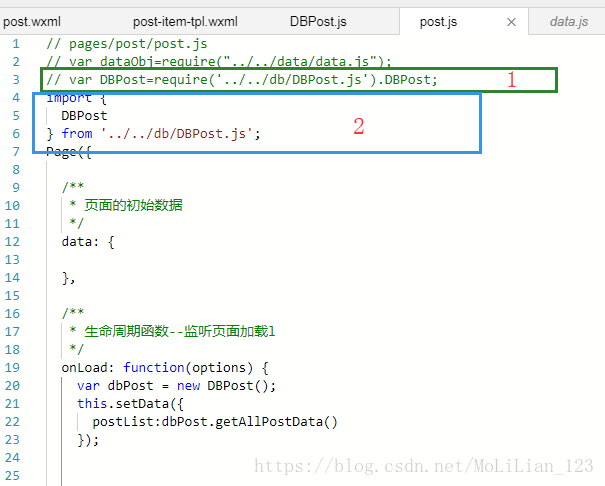This screenshot has height=486, width=605.
Task: Open the post-item-tpl.wxml tab
Action: pos(185,22)
